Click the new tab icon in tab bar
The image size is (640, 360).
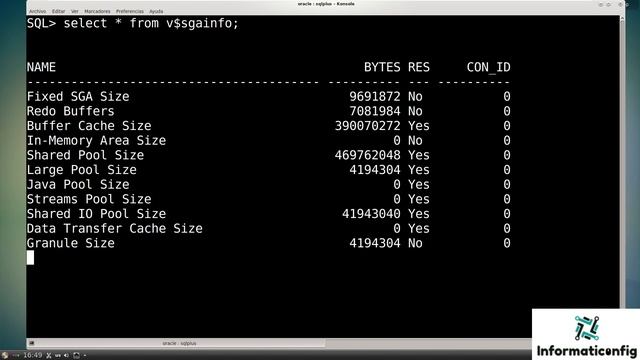[31, 343]
